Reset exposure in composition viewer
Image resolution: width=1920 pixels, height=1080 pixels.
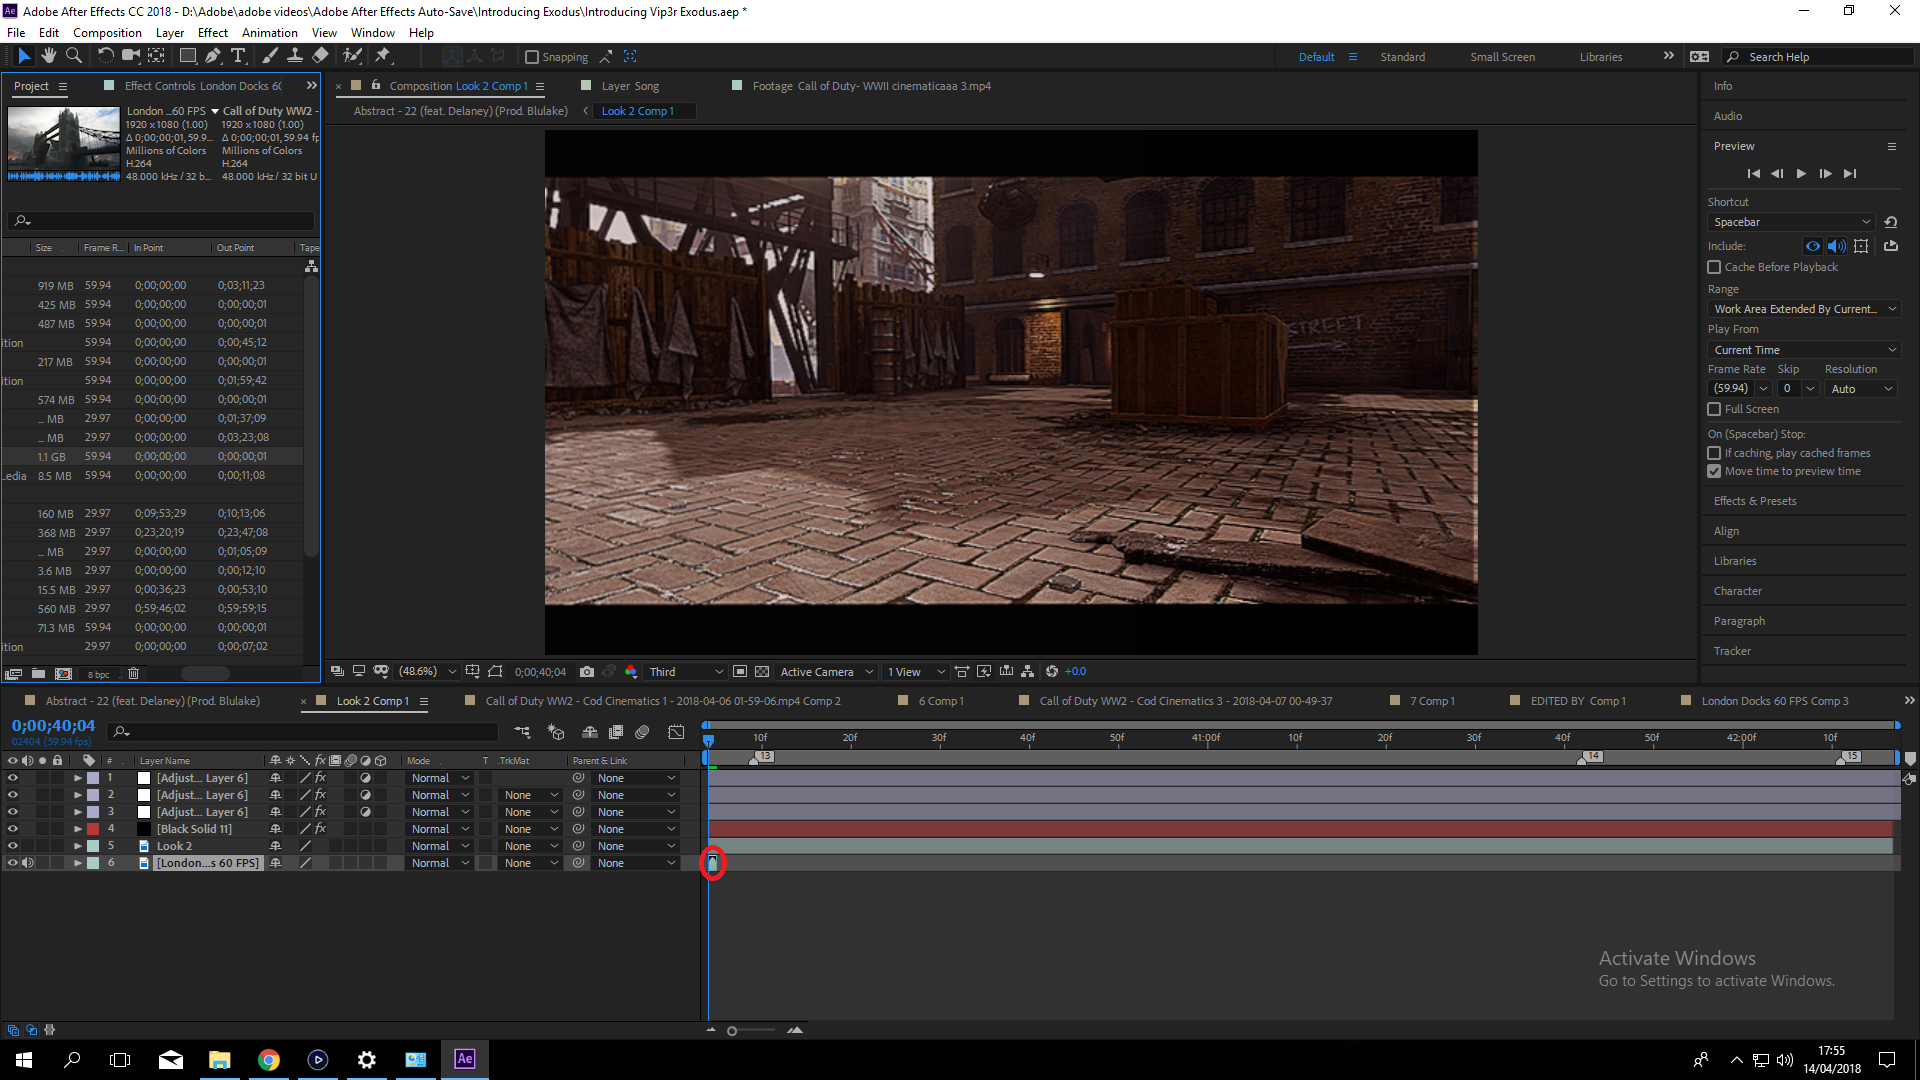(1052, 672)
